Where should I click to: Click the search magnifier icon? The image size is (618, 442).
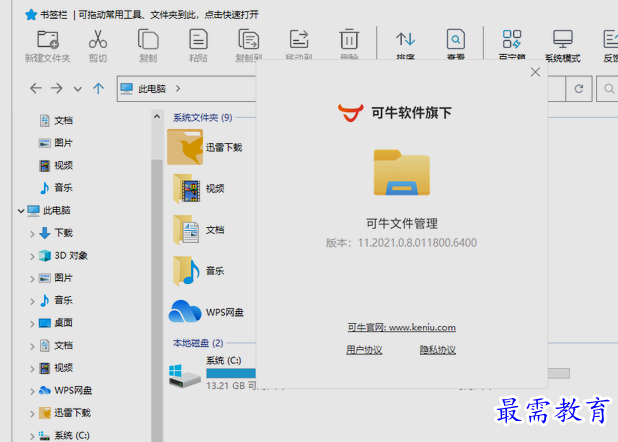click(609, 89)
